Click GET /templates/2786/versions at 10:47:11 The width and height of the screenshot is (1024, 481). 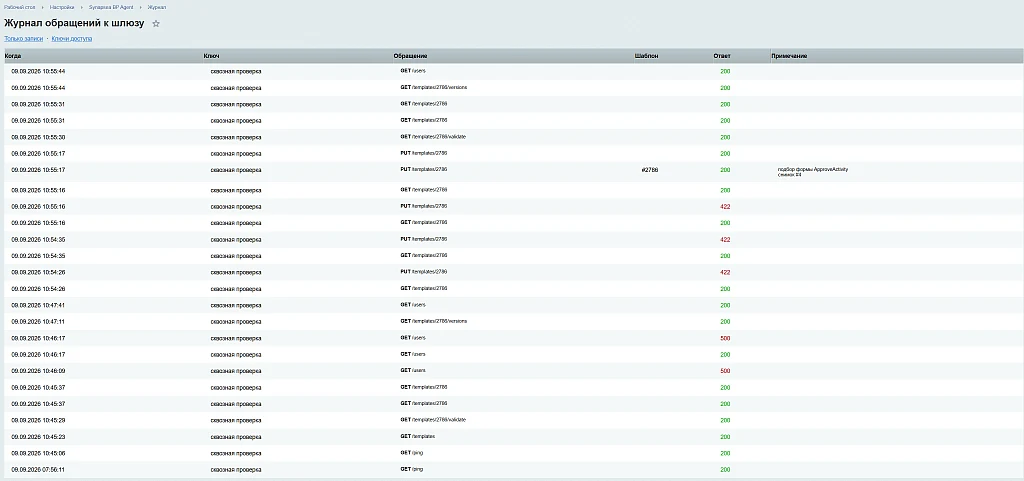434,321
